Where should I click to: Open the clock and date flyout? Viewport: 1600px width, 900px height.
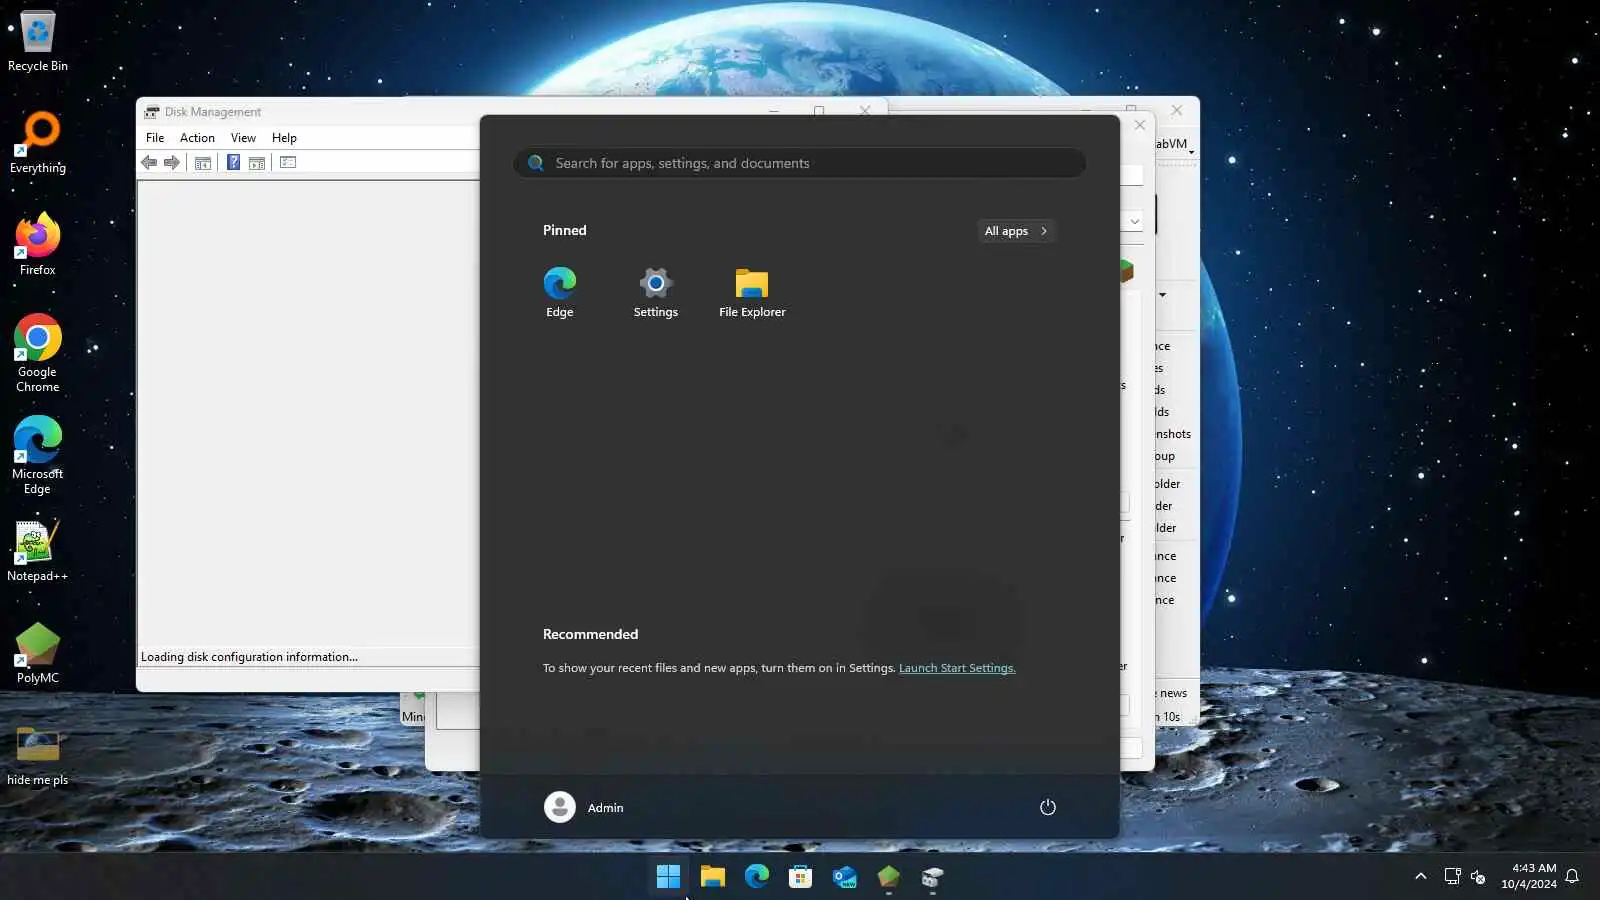coord(1528,876)
